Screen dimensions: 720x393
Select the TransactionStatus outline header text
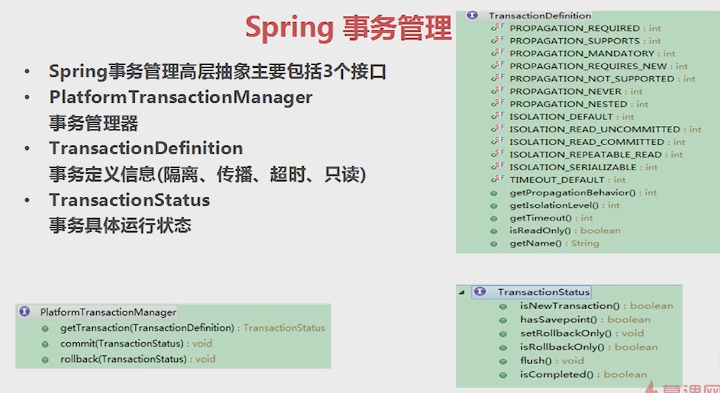point(544,292)
